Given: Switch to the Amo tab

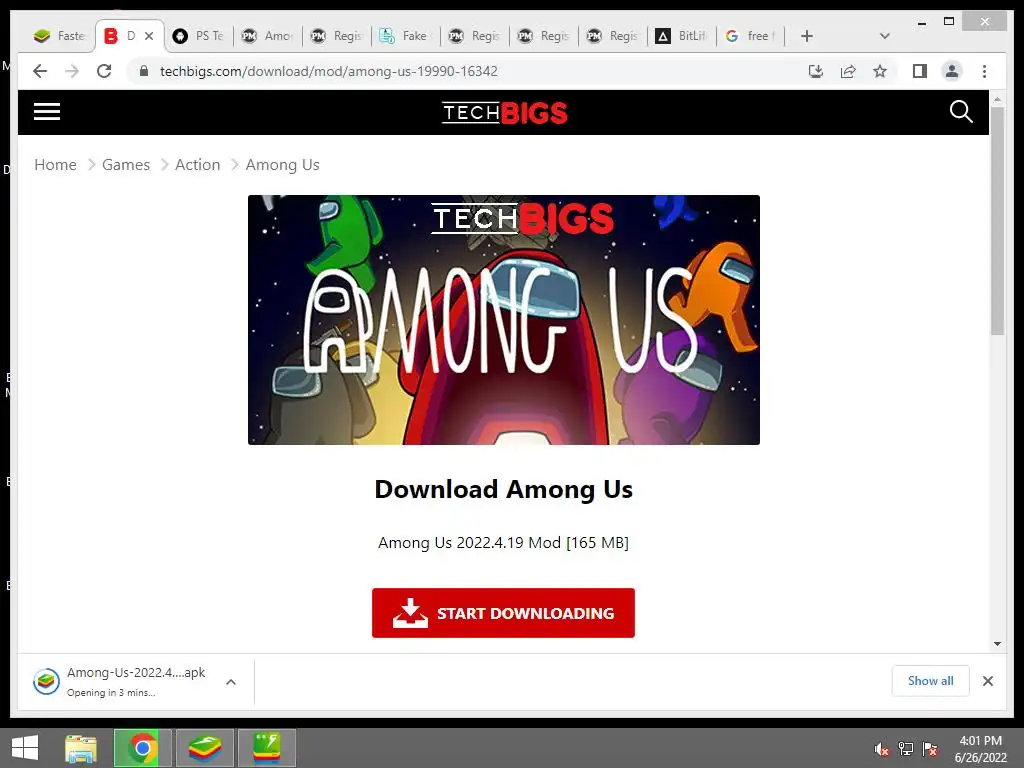Looking at the screenshot, I should click(x=268, y=36).
